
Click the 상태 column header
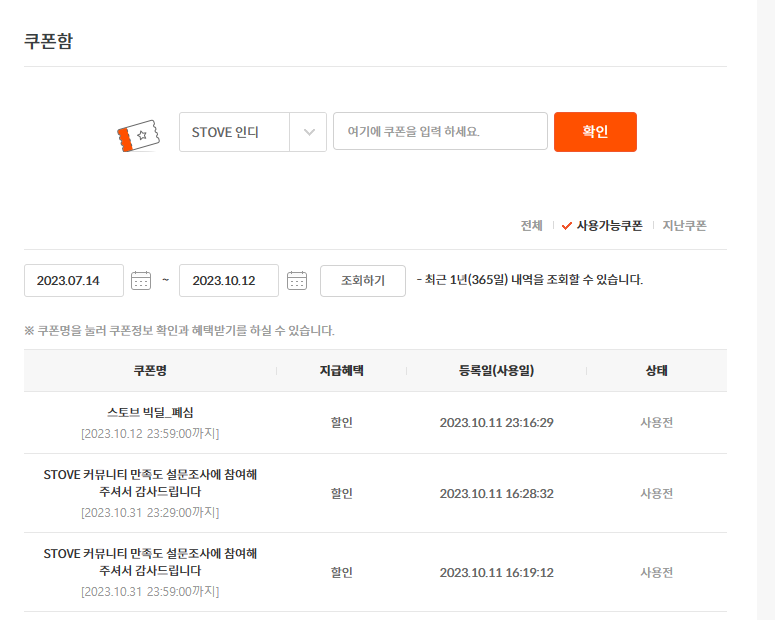point(656,370)
